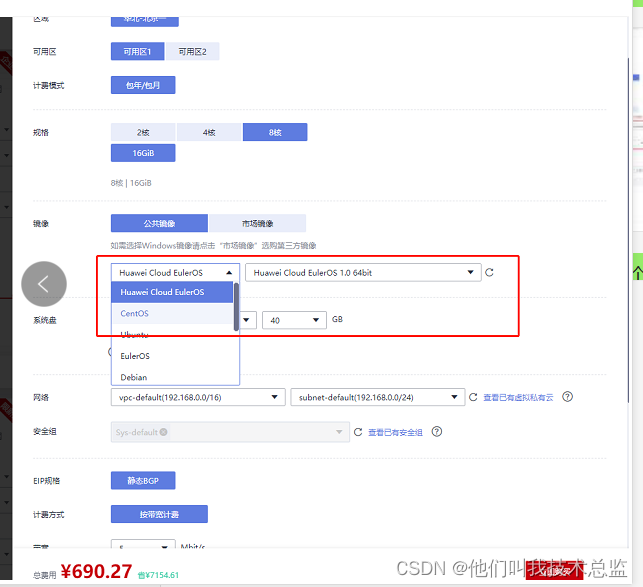This screenshot has width=643, height=587.
Task: Open the EulerOS 1.0 64bit version dropdown
Action: (363, 272)
